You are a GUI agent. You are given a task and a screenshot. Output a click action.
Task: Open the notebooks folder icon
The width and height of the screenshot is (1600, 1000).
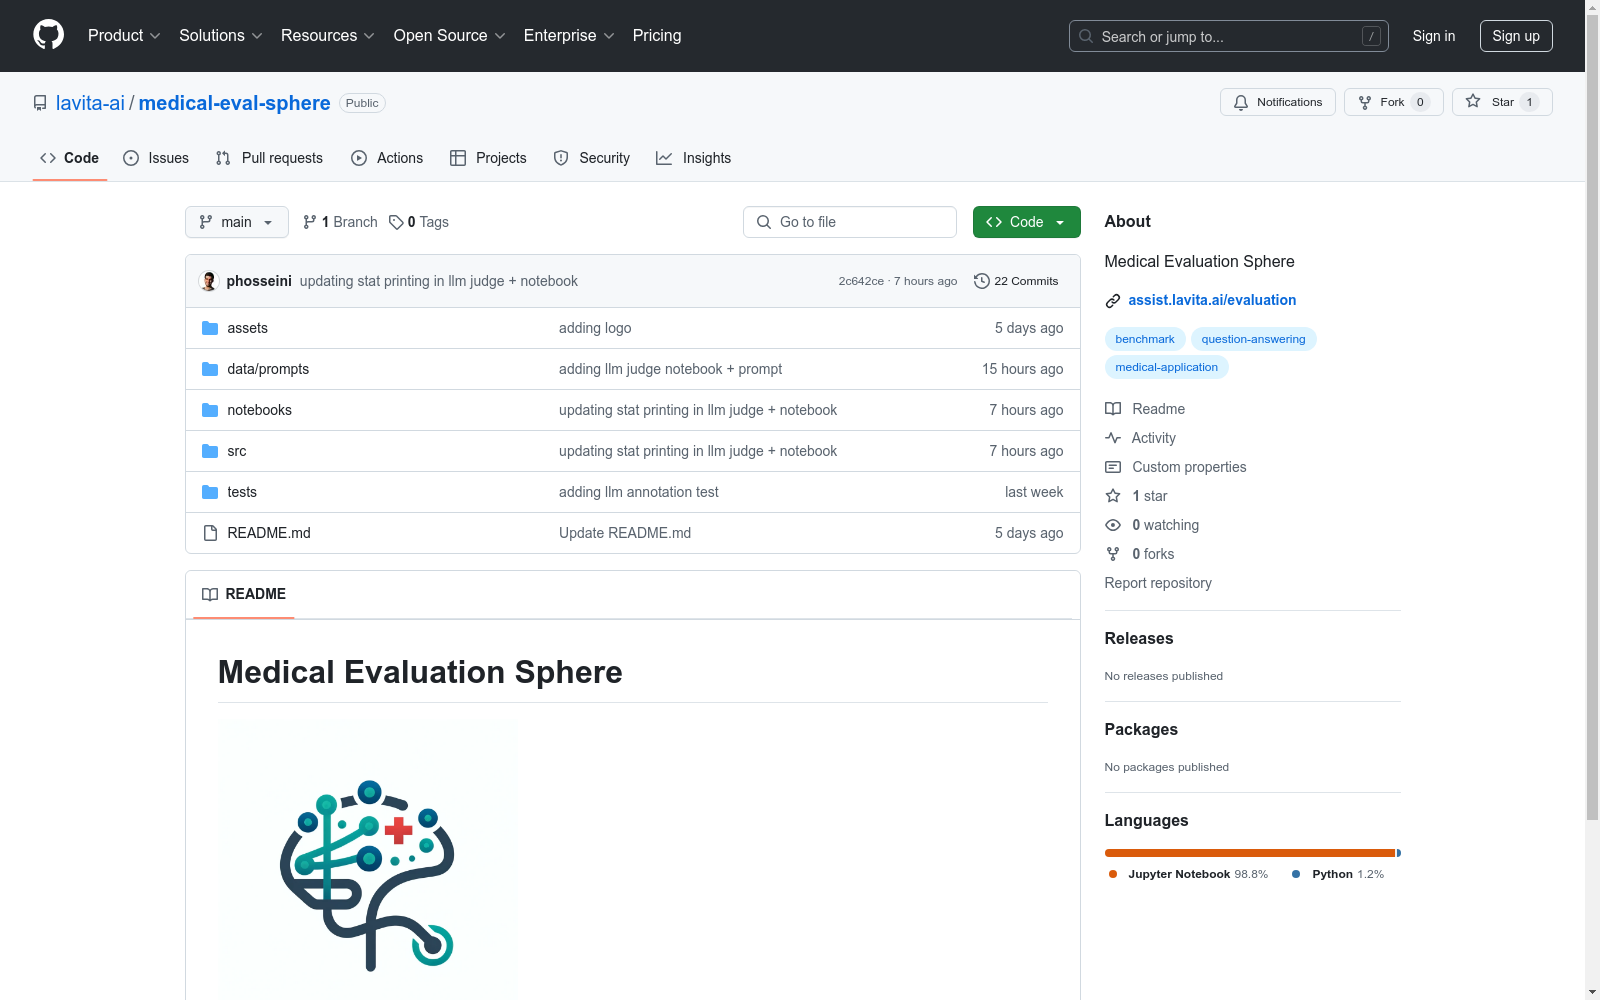tap(210, 410)
